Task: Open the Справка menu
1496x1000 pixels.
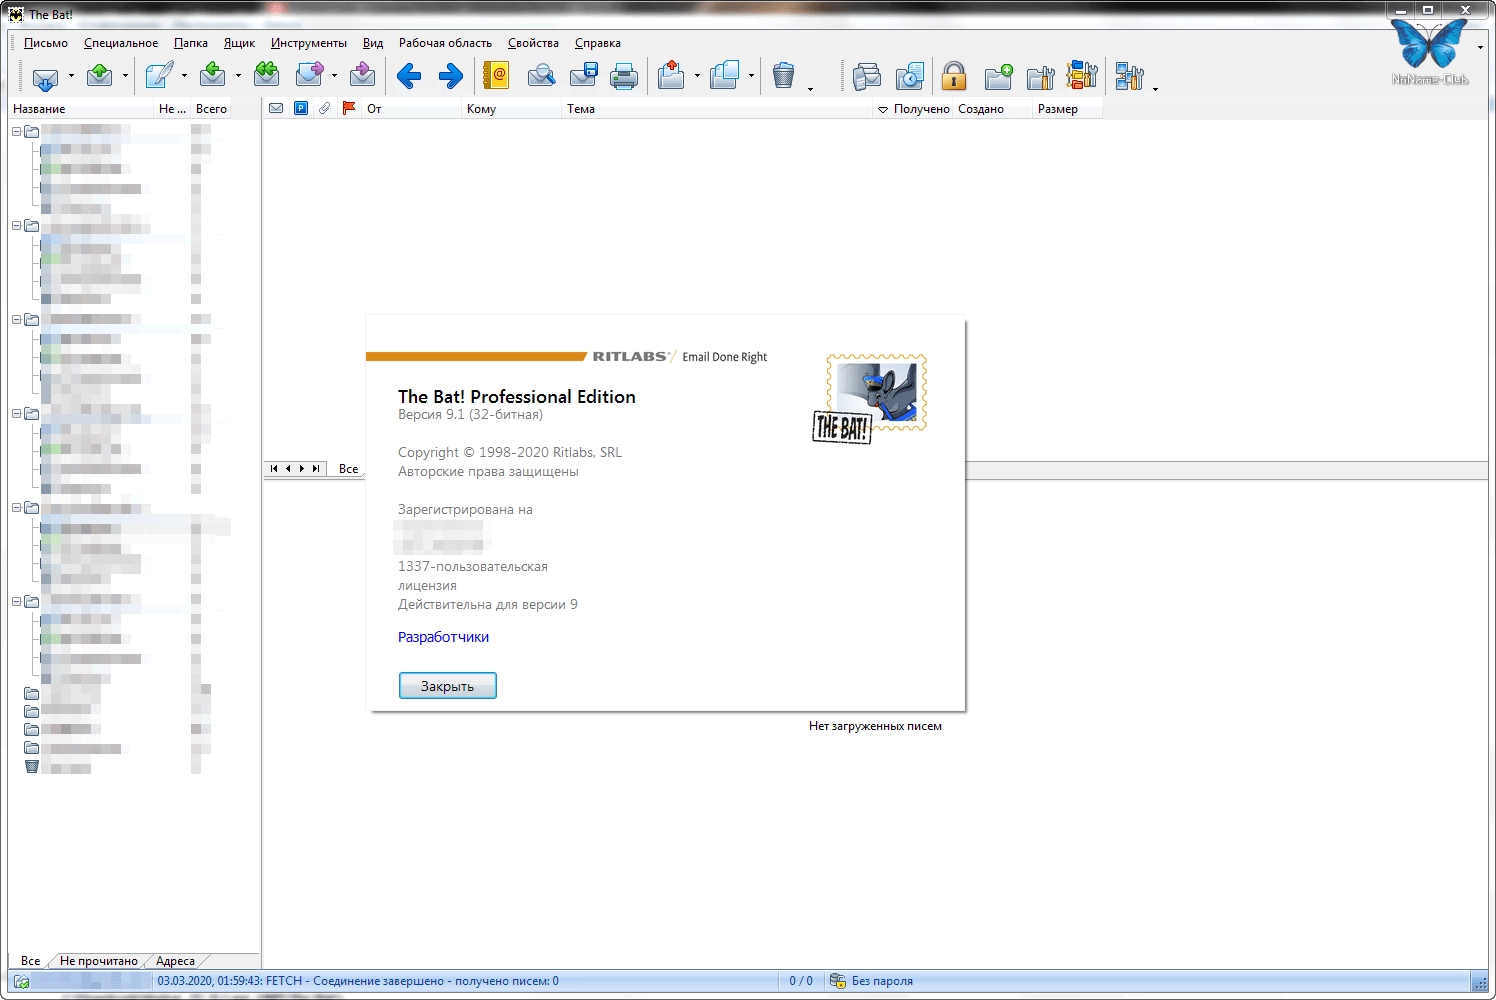Action: pyautogui.click(x=598, y=43)
